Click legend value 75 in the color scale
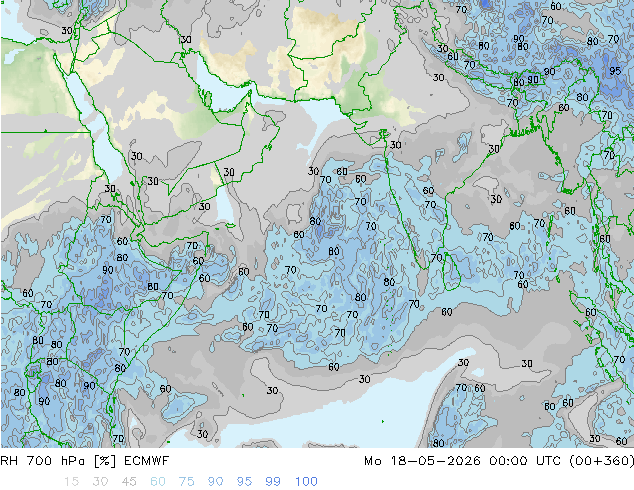The width and height of the screenshot is (634, 490). (x=187, y=482)
